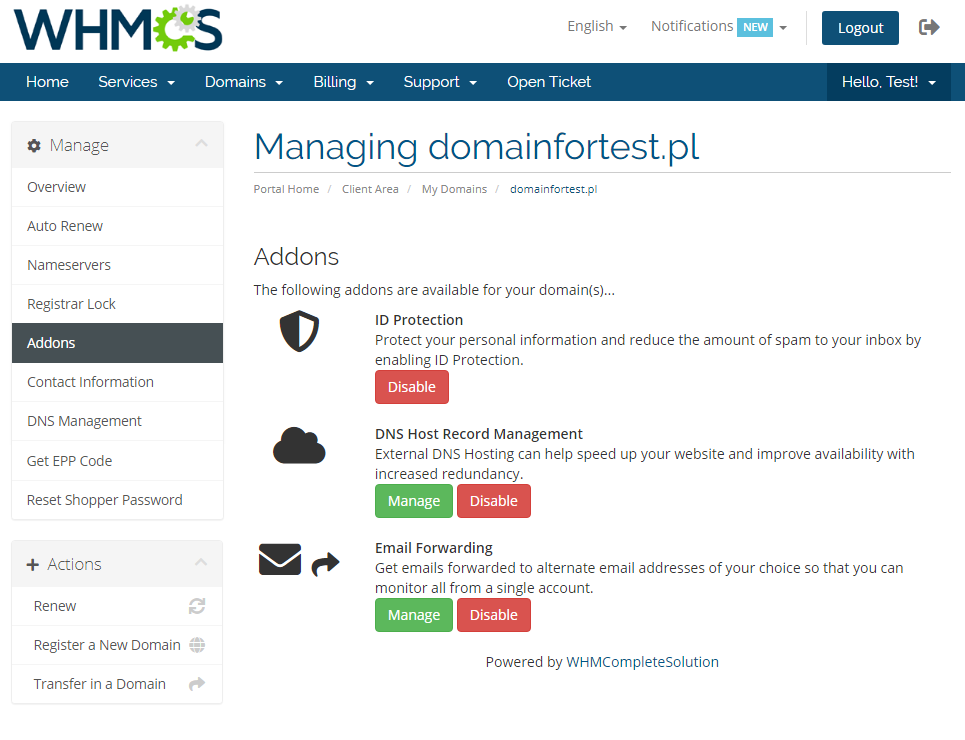Screen dimensions: 965x740
Task: Click the Managing domainfortest.pl heading
Action: click(x=477, y=147)
